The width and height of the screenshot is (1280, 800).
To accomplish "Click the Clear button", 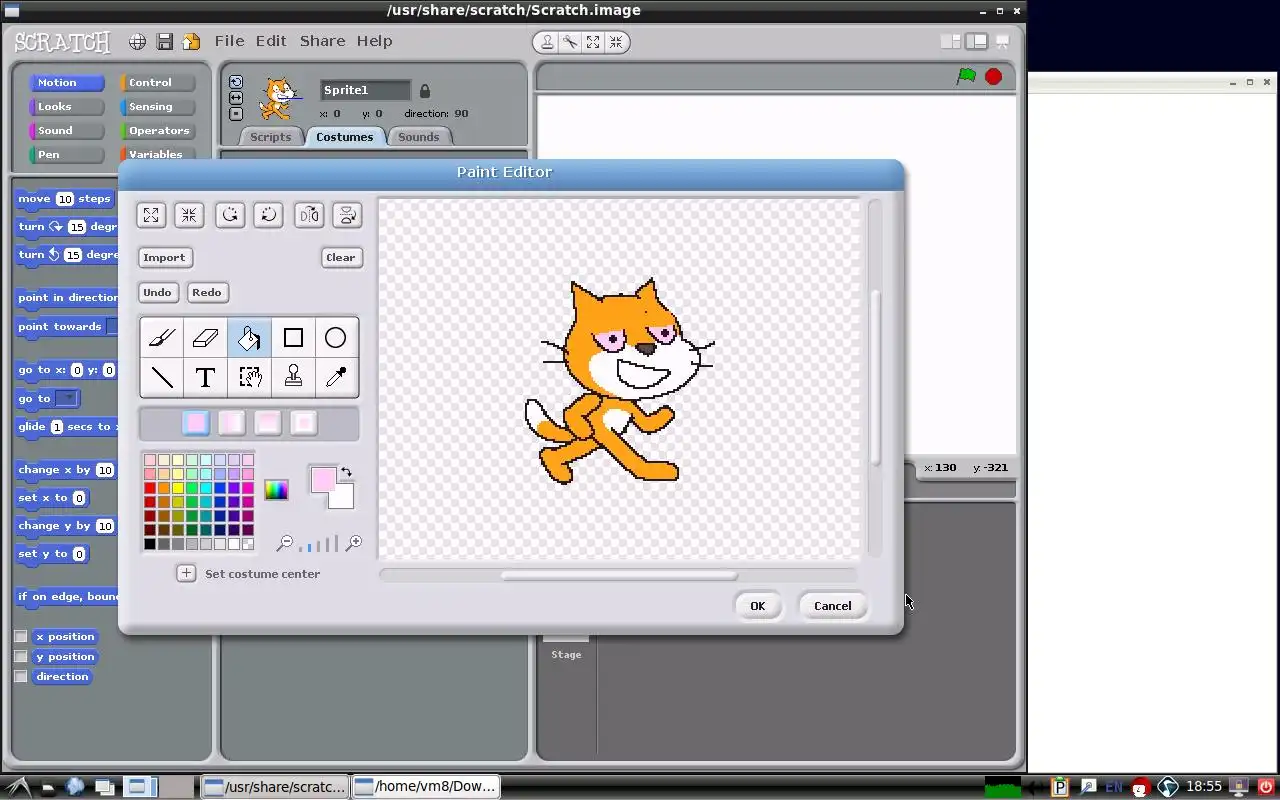I will pos(341,257).
